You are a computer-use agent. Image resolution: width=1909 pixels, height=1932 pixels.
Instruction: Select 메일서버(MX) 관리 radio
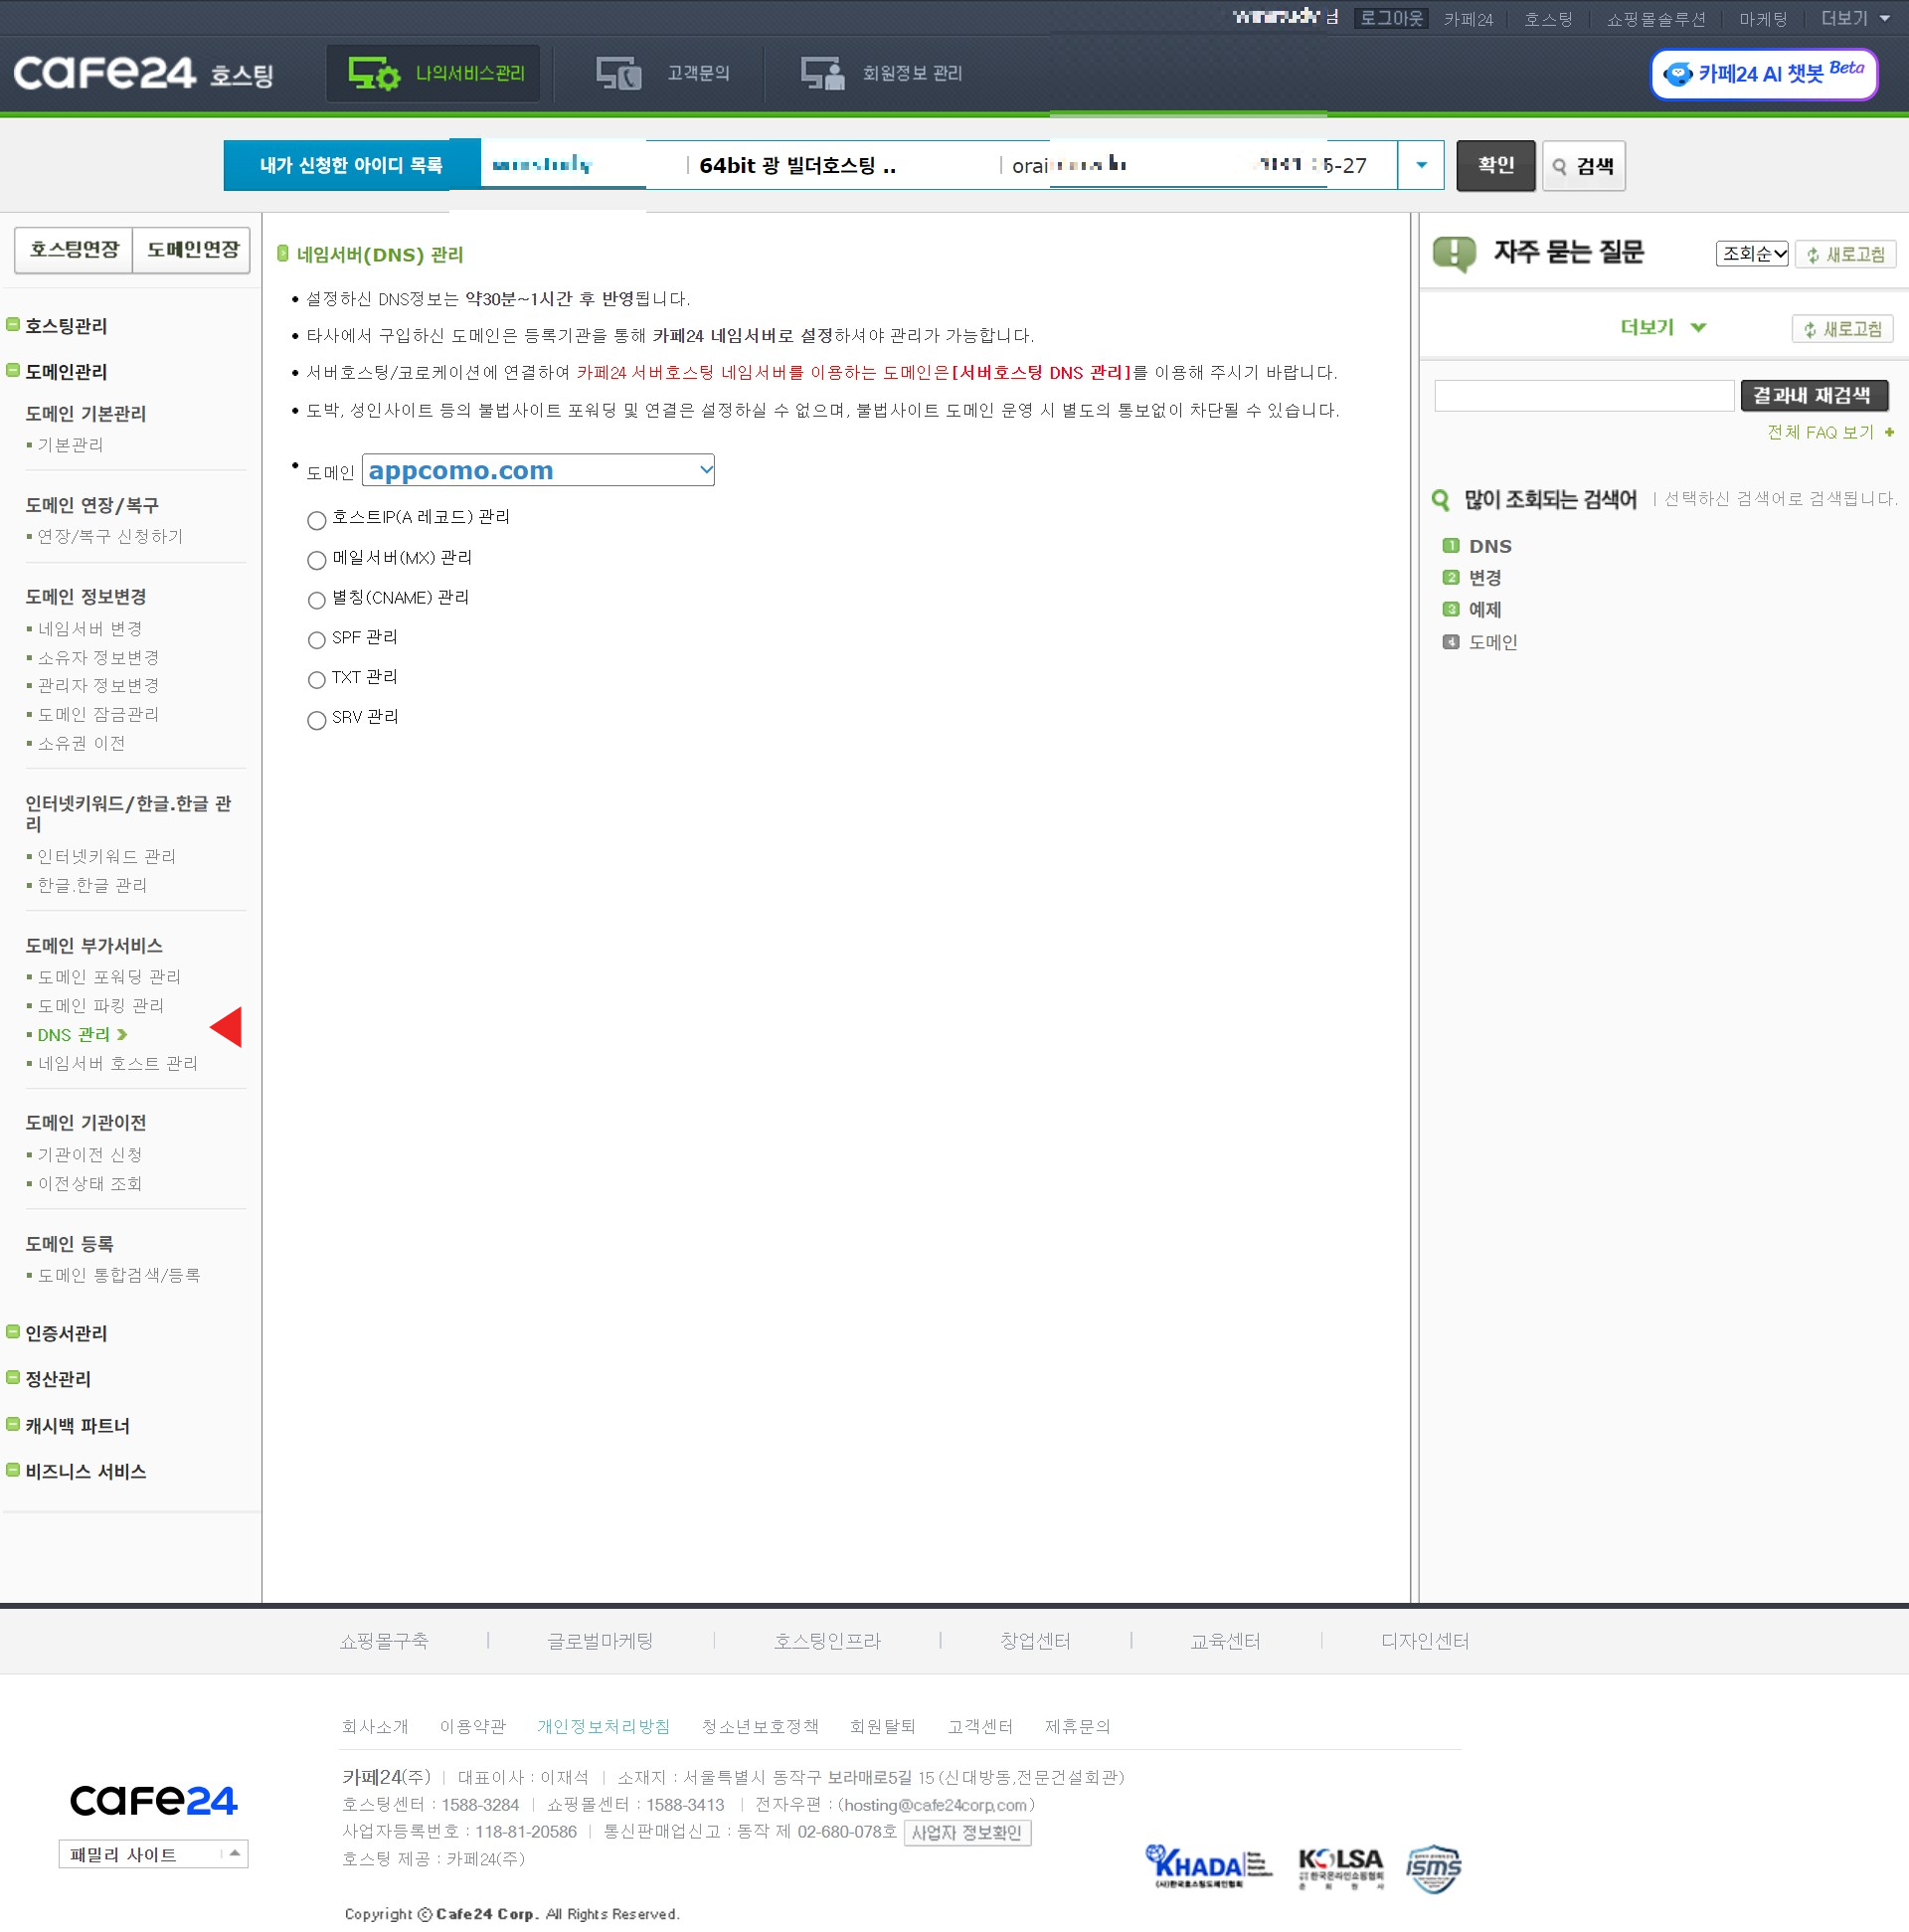[316, 559]
